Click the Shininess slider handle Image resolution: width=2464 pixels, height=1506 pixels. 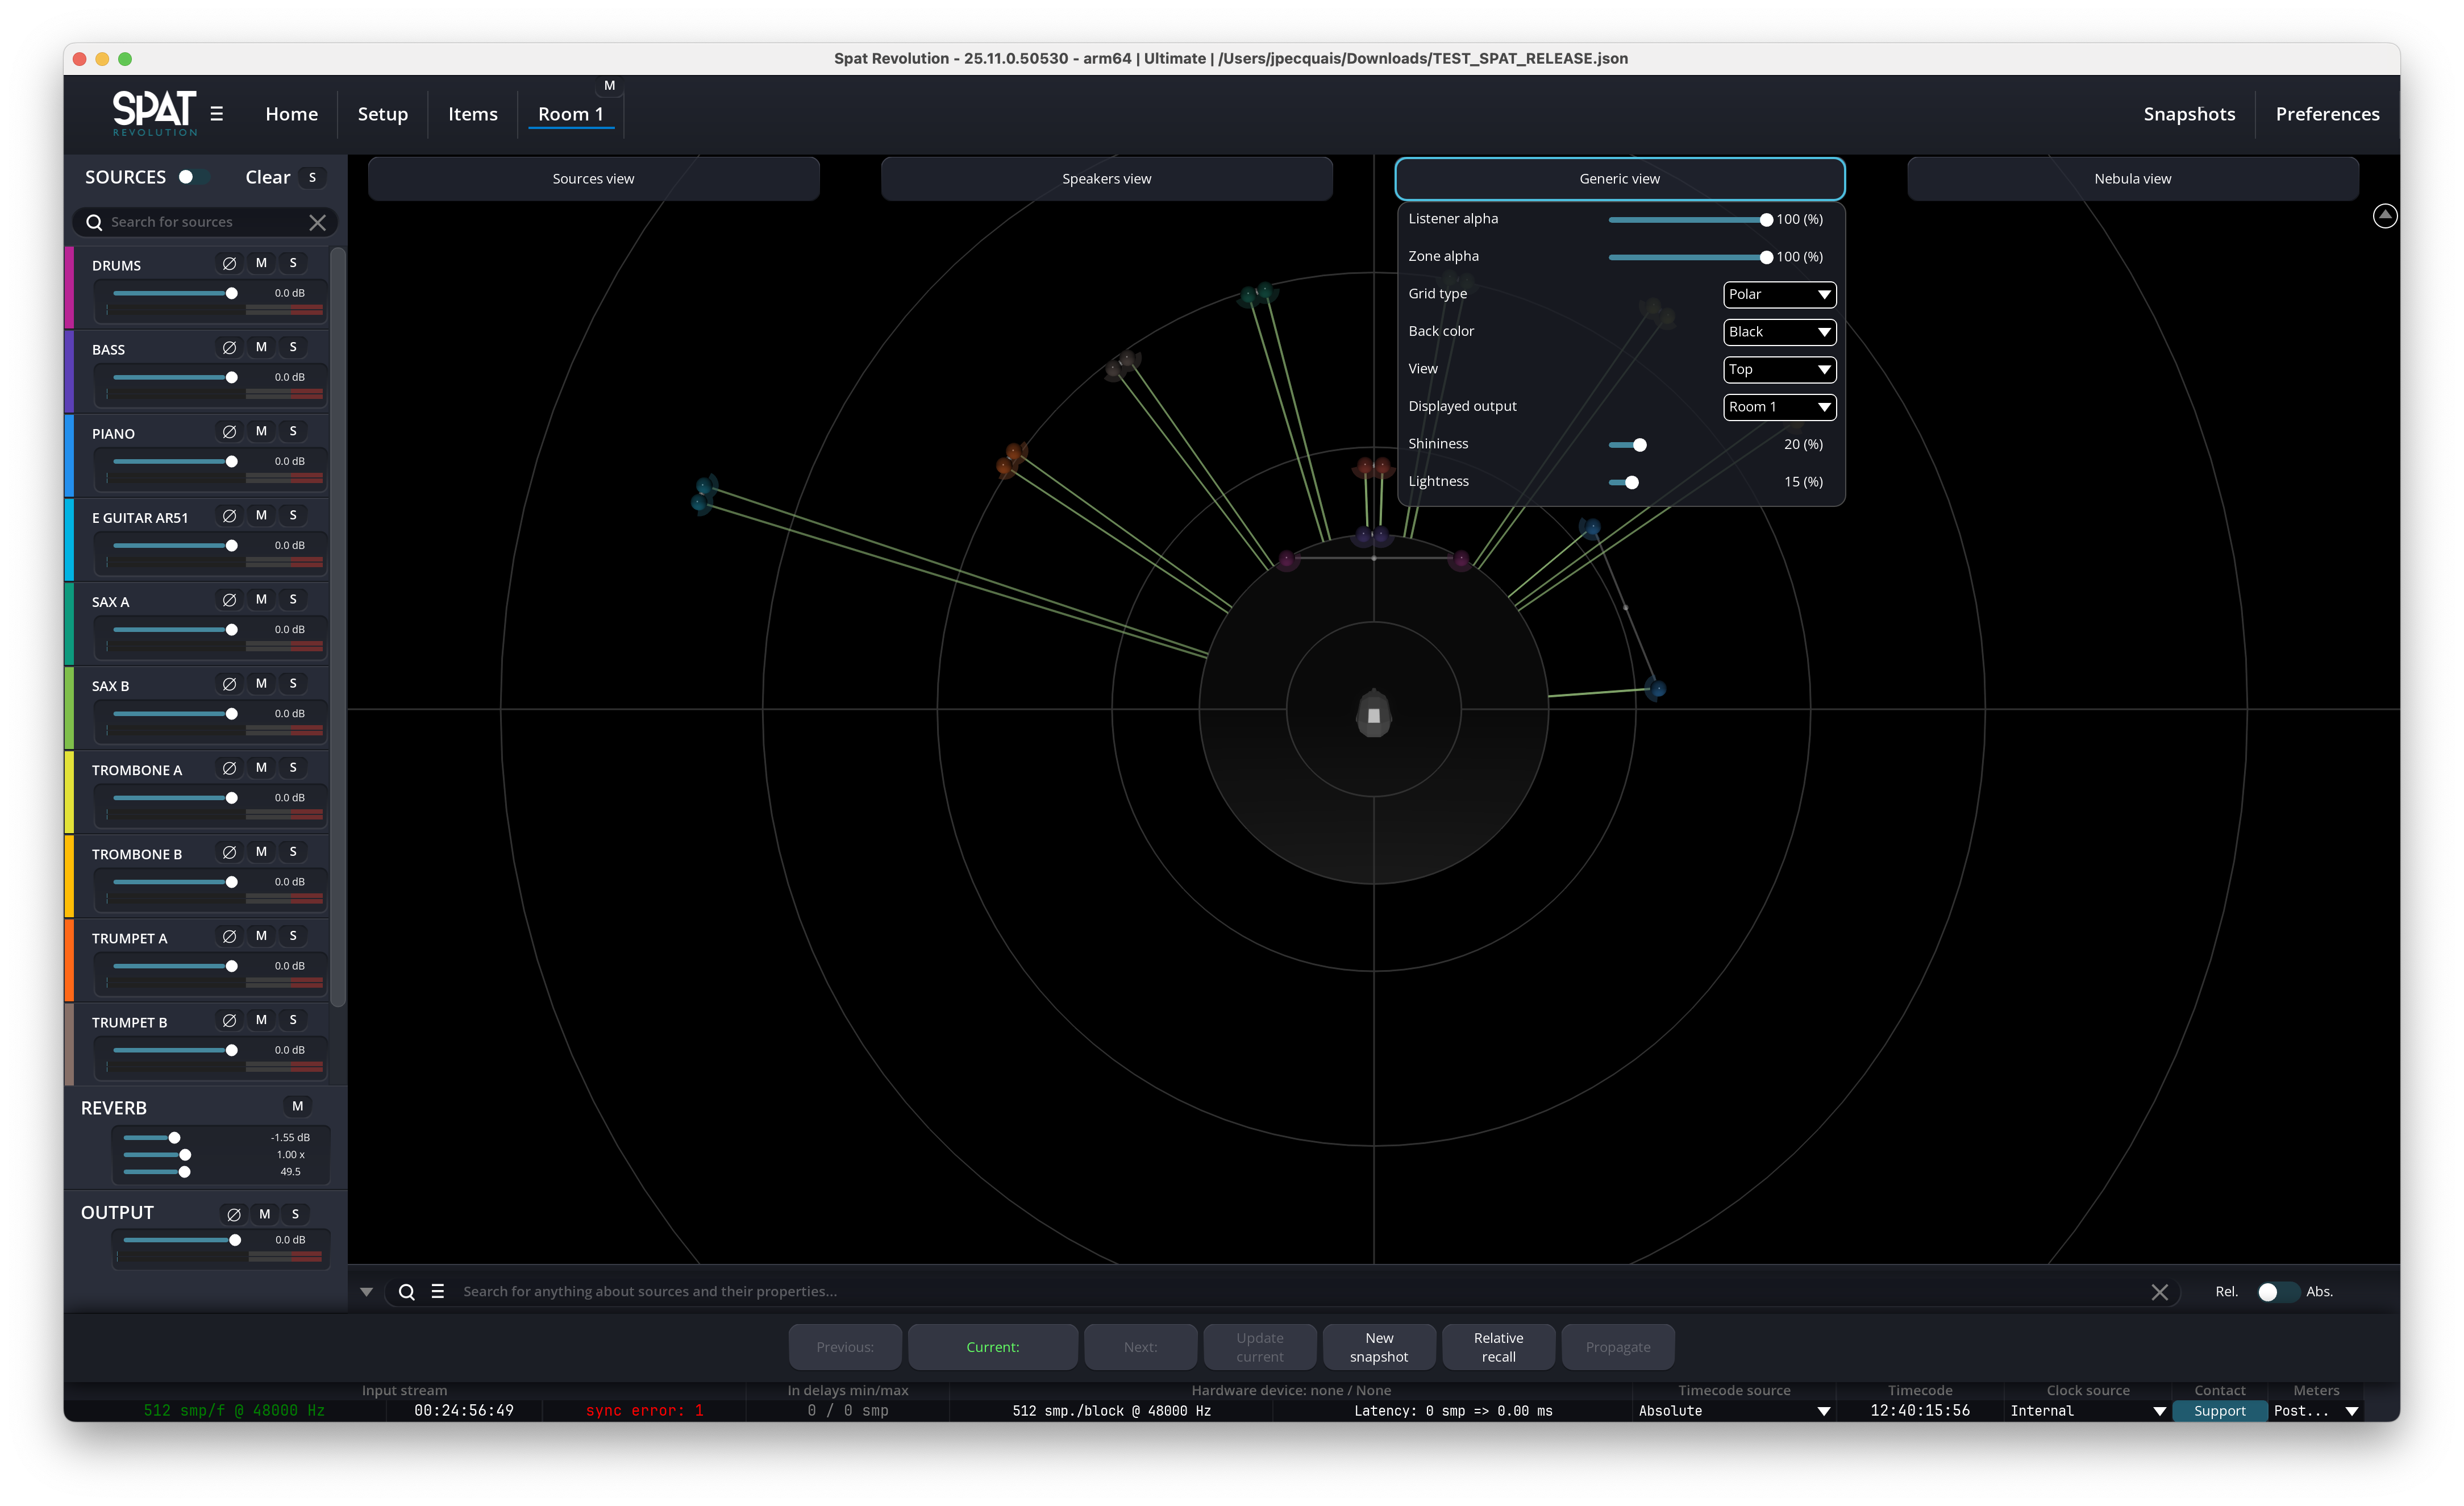pos(1639,444)
